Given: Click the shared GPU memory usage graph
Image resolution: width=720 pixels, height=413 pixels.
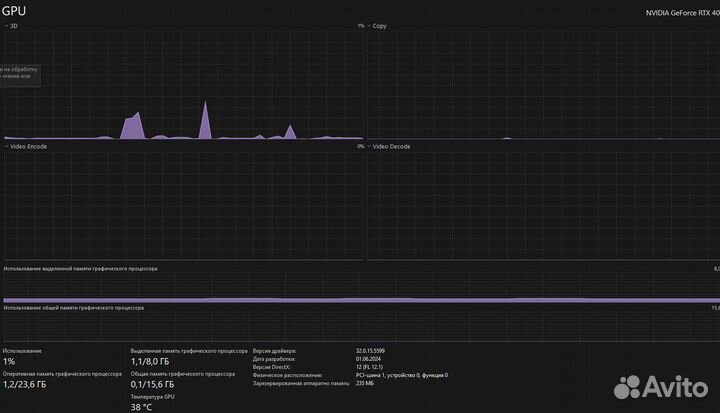Looking at the screenshot, I should coord(360,325).
